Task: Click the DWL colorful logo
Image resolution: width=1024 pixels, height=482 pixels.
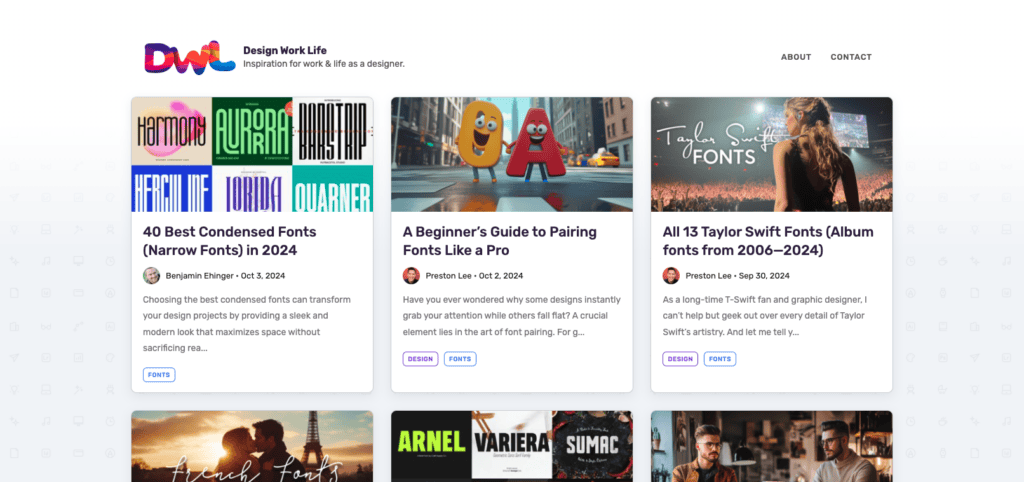Action: (189, 57)
